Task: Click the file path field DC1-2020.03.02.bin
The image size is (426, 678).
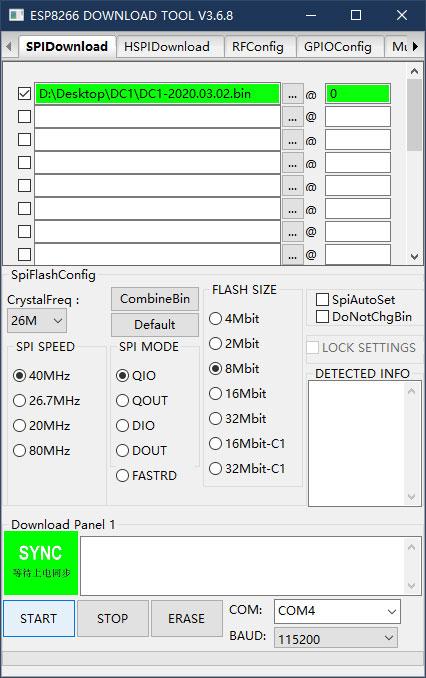Action: click(157, 94)
